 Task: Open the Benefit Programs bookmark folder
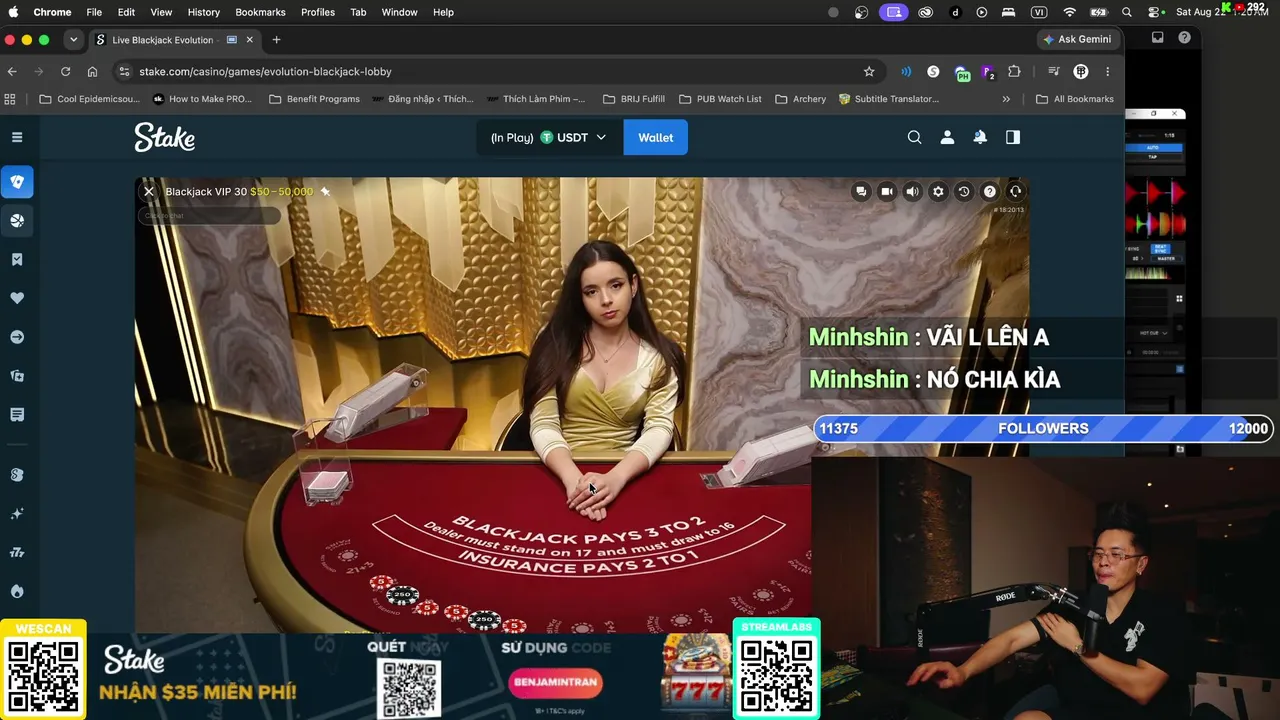click(314, 99)
